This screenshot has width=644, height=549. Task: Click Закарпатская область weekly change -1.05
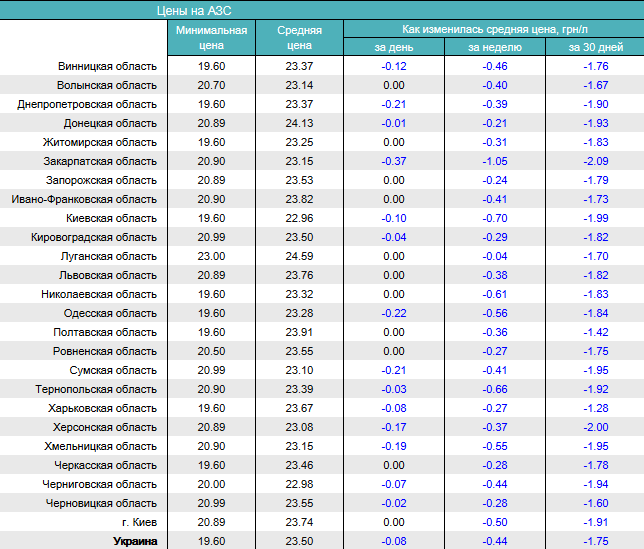(494, 161)
